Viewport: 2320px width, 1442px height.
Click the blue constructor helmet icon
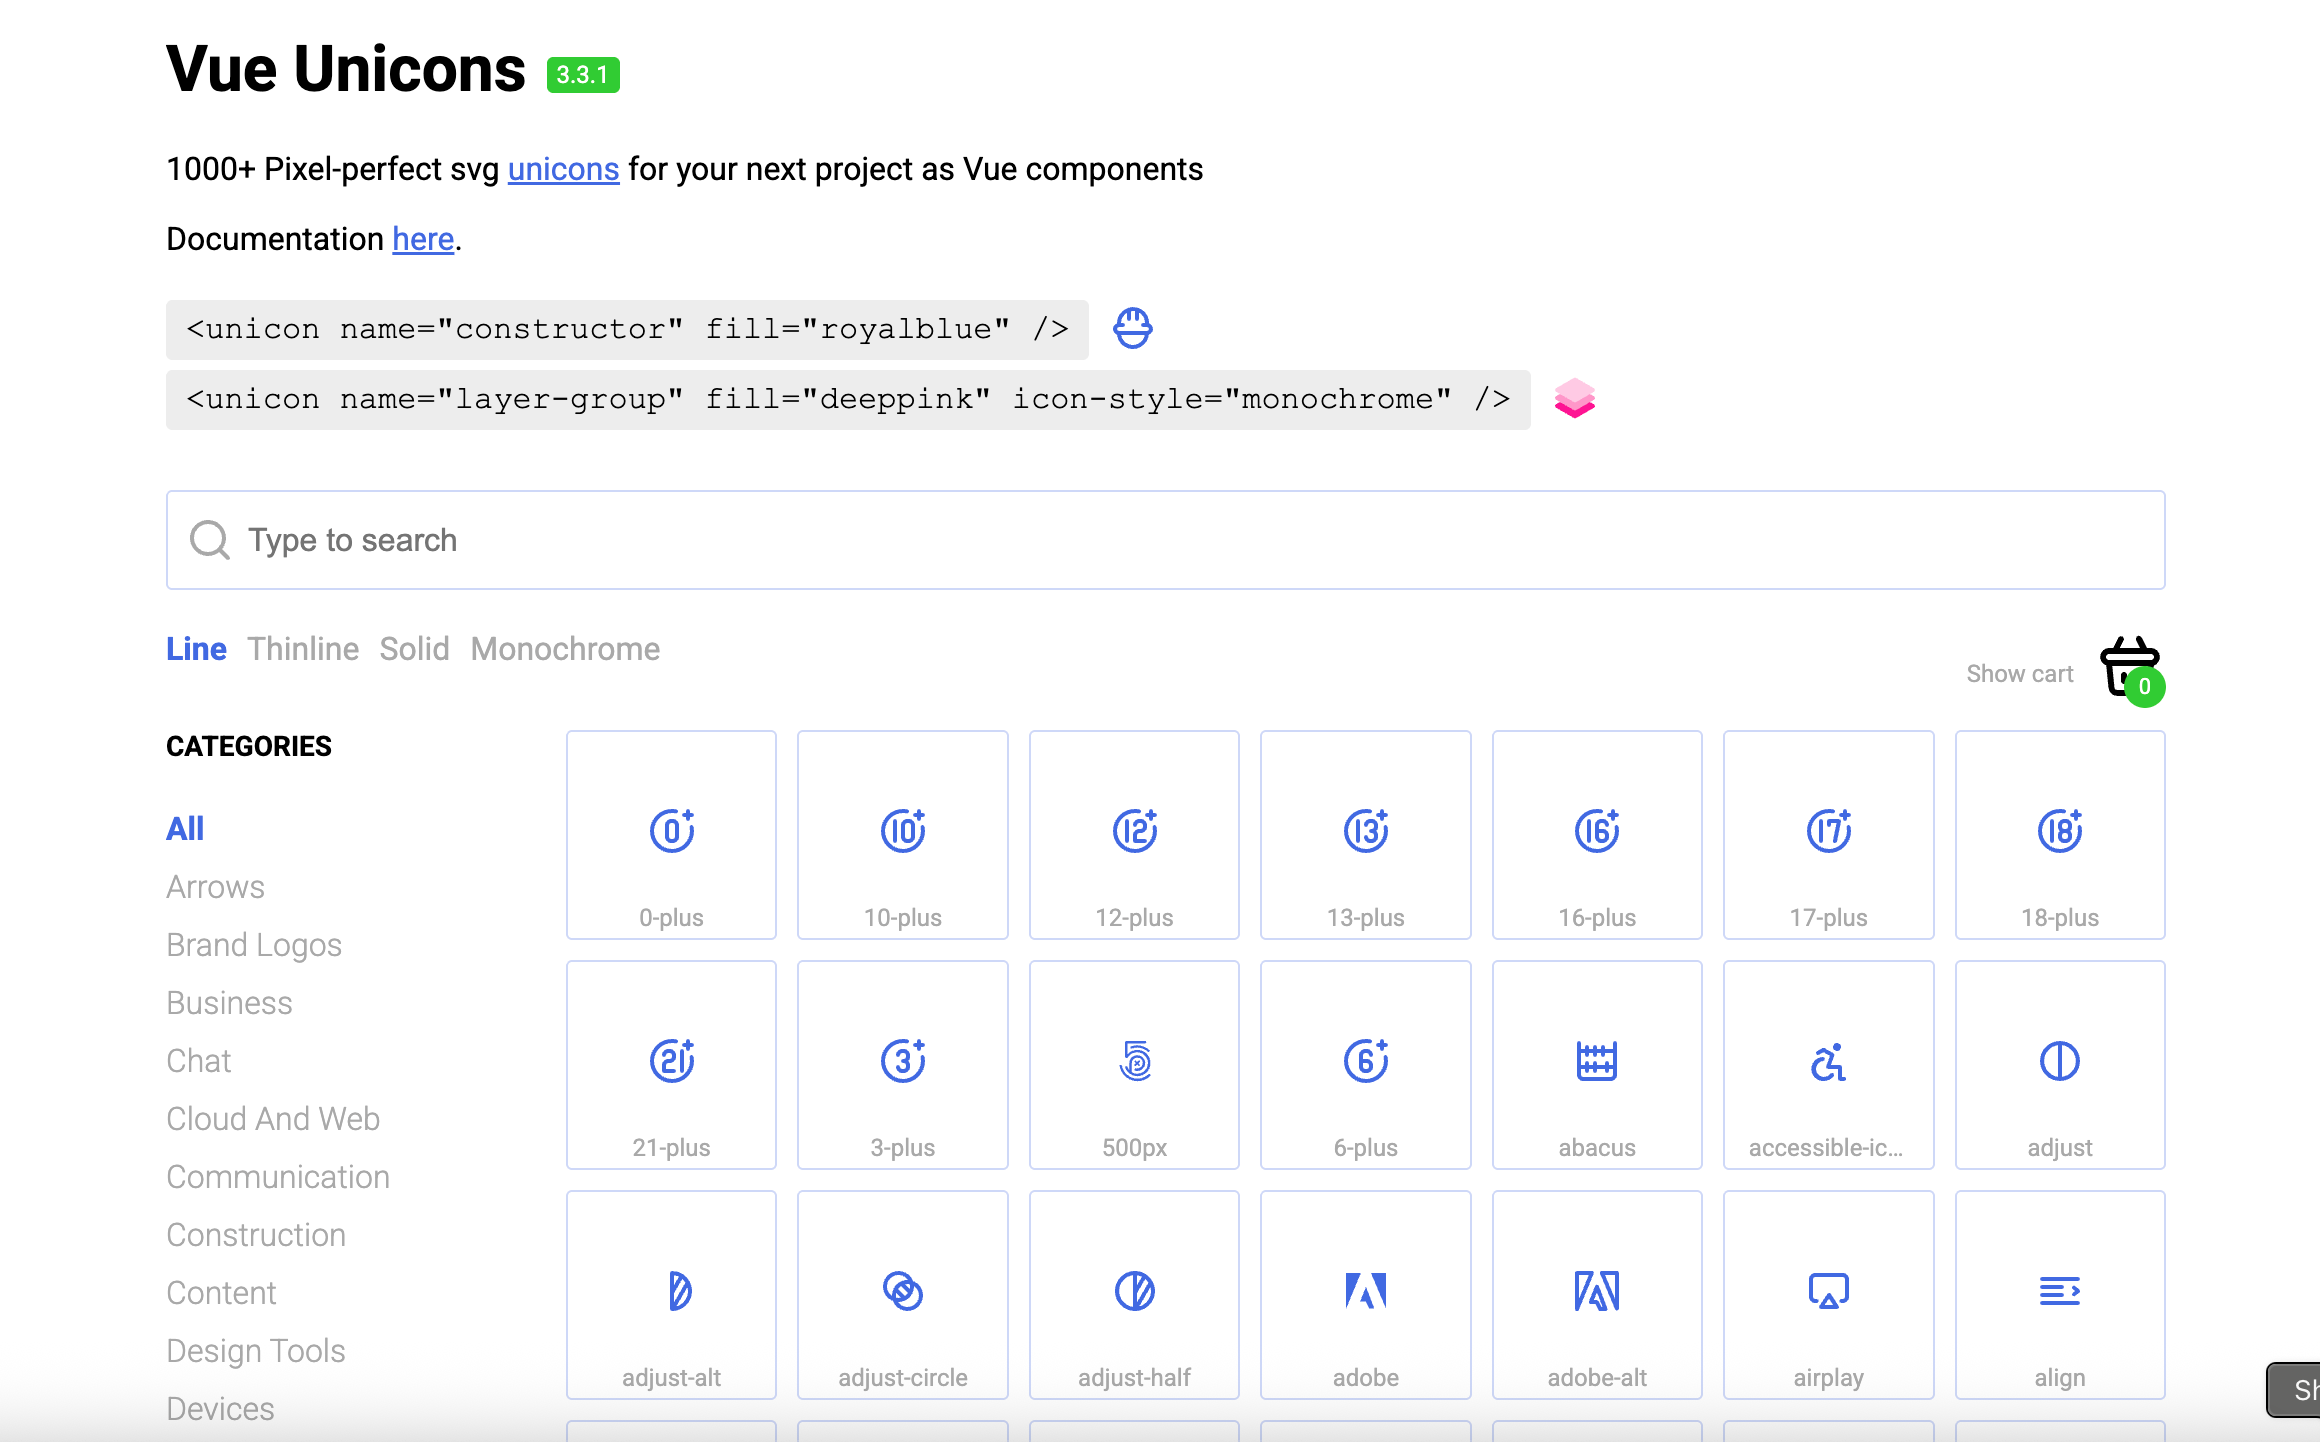click(1133, 328)
